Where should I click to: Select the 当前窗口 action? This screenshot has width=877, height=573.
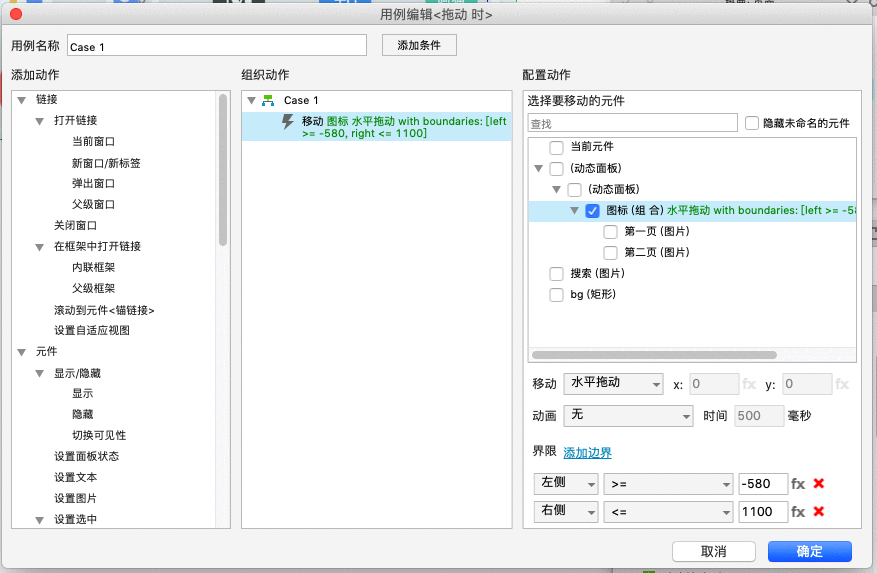click(93, 142)
